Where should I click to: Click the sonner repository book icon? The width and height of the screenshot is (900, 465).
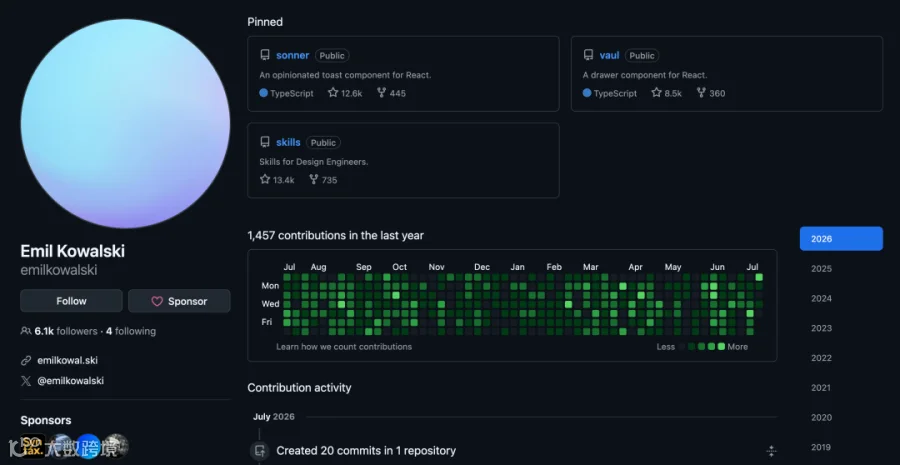[265, 56]
